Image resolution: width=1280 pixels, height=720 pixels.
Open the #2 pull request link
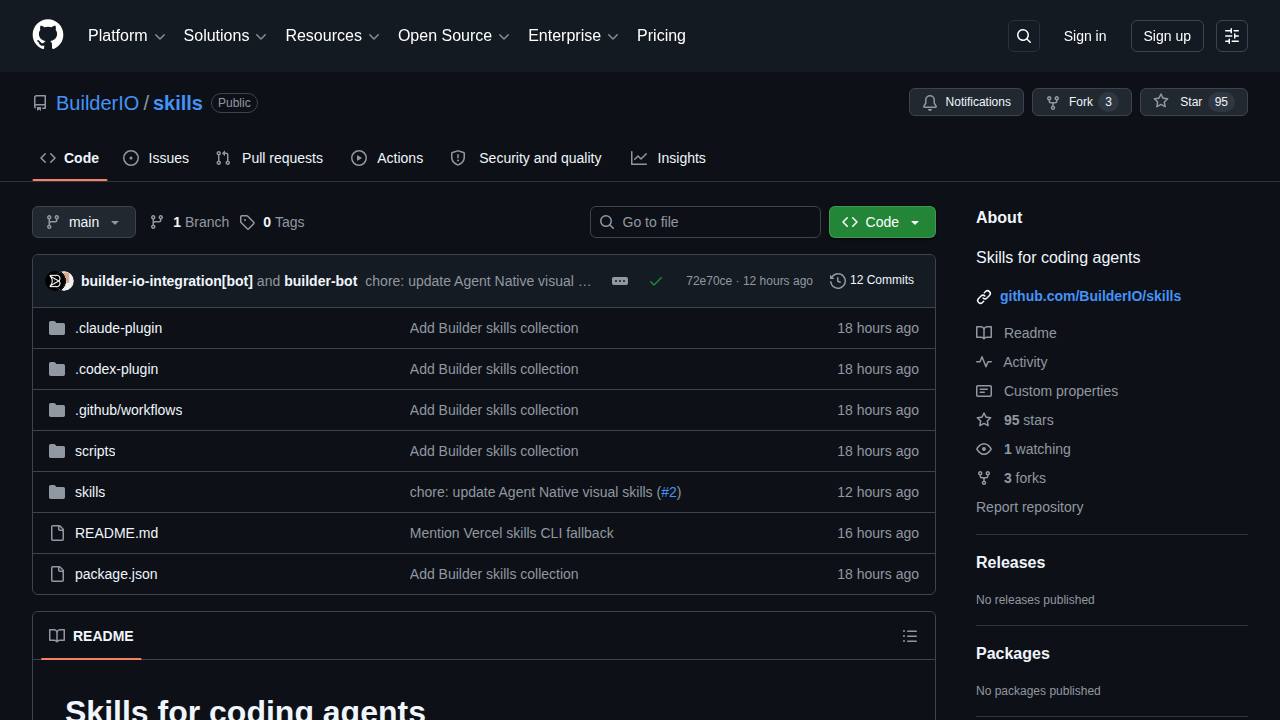click(669, 492)
